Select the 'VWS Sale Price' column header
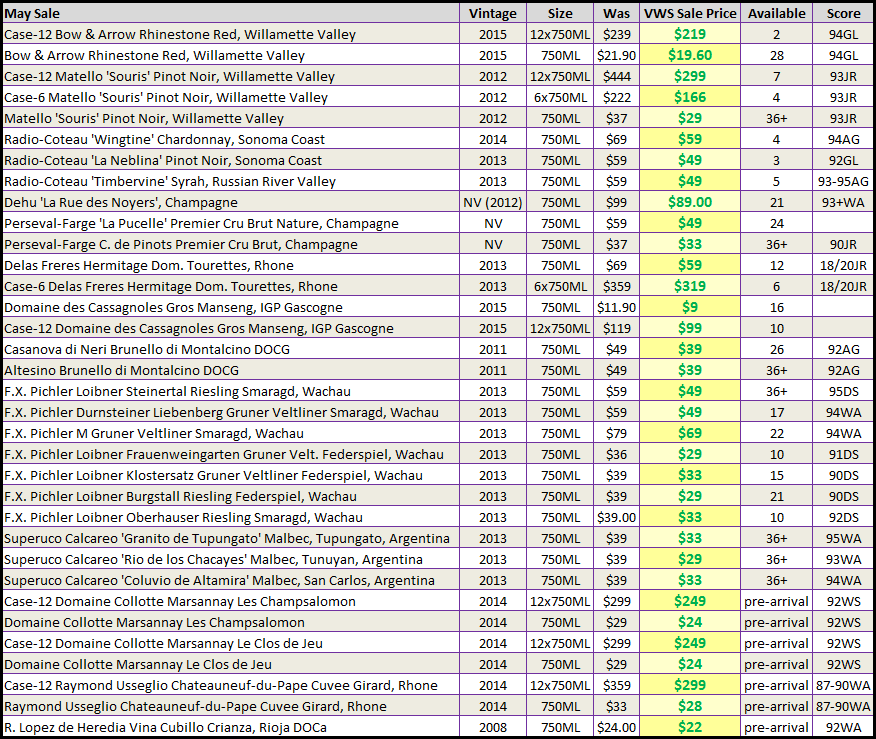The image size is (876, 739). pos(690,13)
